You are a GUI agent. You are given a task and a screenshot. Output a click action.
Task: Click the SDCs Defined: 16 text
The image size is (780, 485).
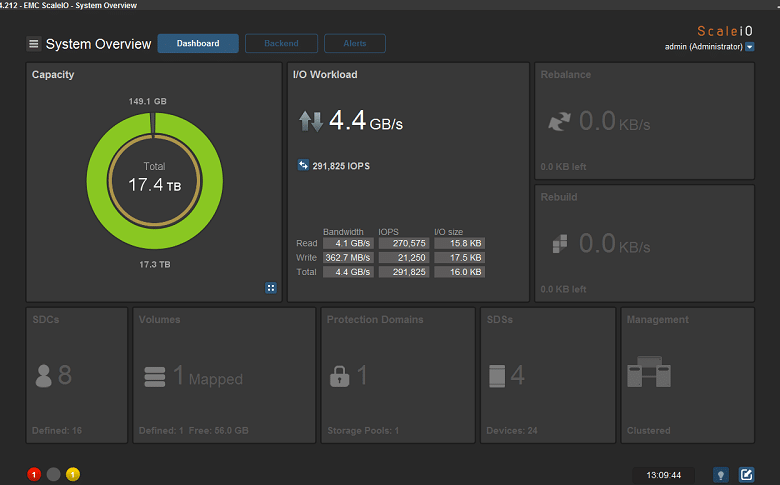pos(57,431)
